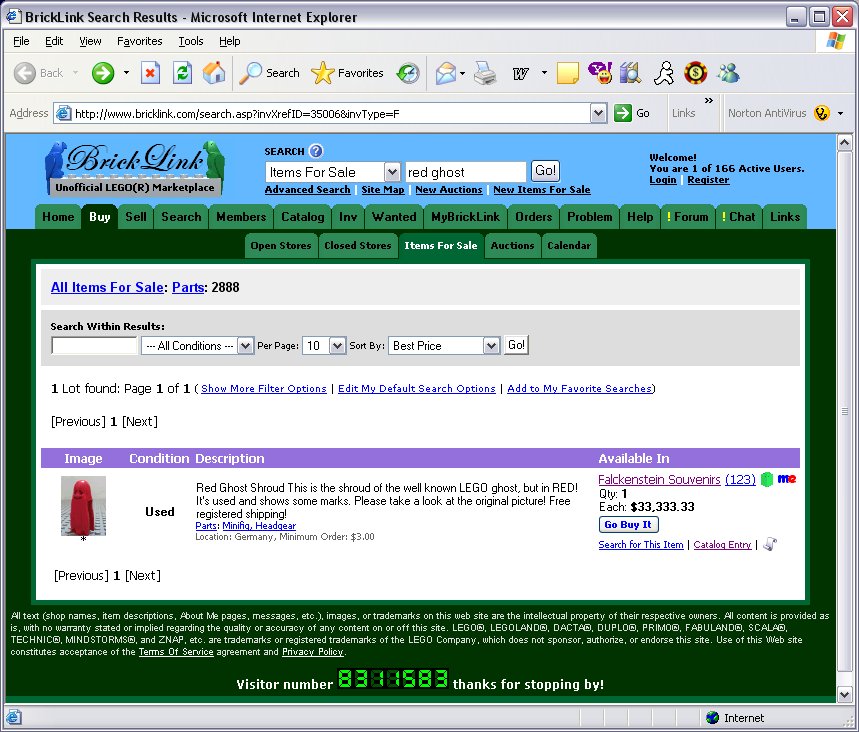The image size is (859, 732).
Task: Open the Tools menu
Action: (x=191, y=41)
